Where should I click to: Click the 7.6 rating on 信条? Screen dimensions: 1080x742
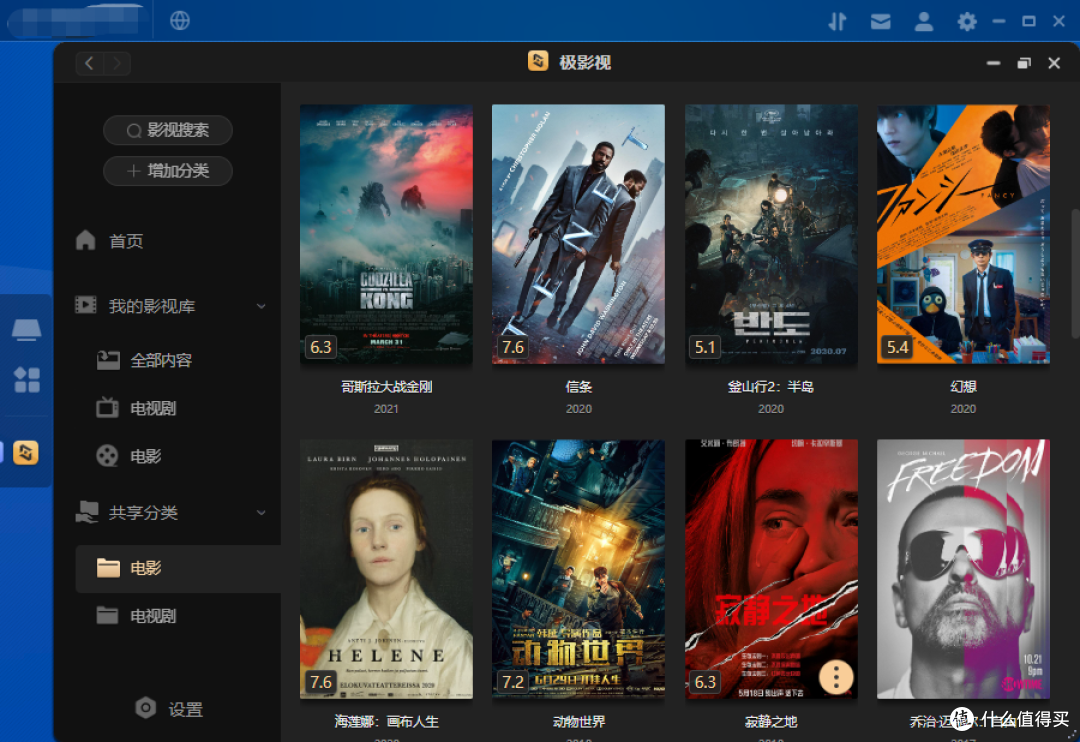pyautogui.click(x=513, y=347)
